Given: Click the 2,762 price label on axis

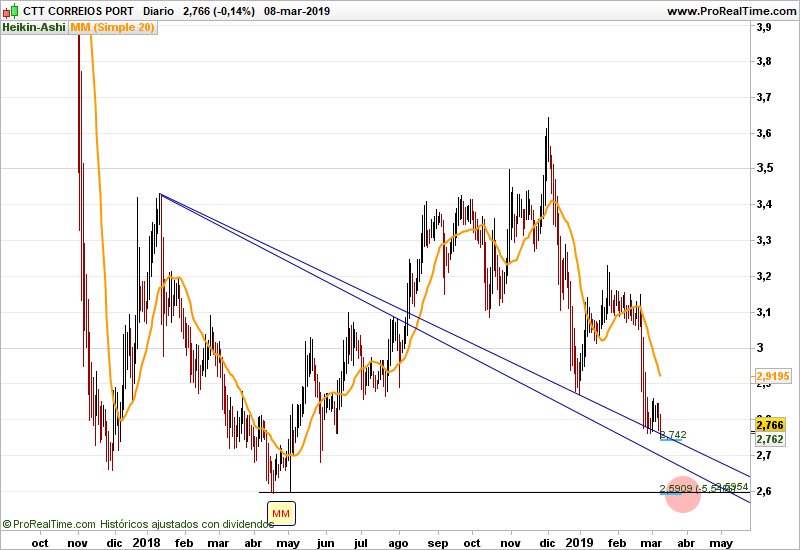Looking at the screenshot, I should (770, 439).
